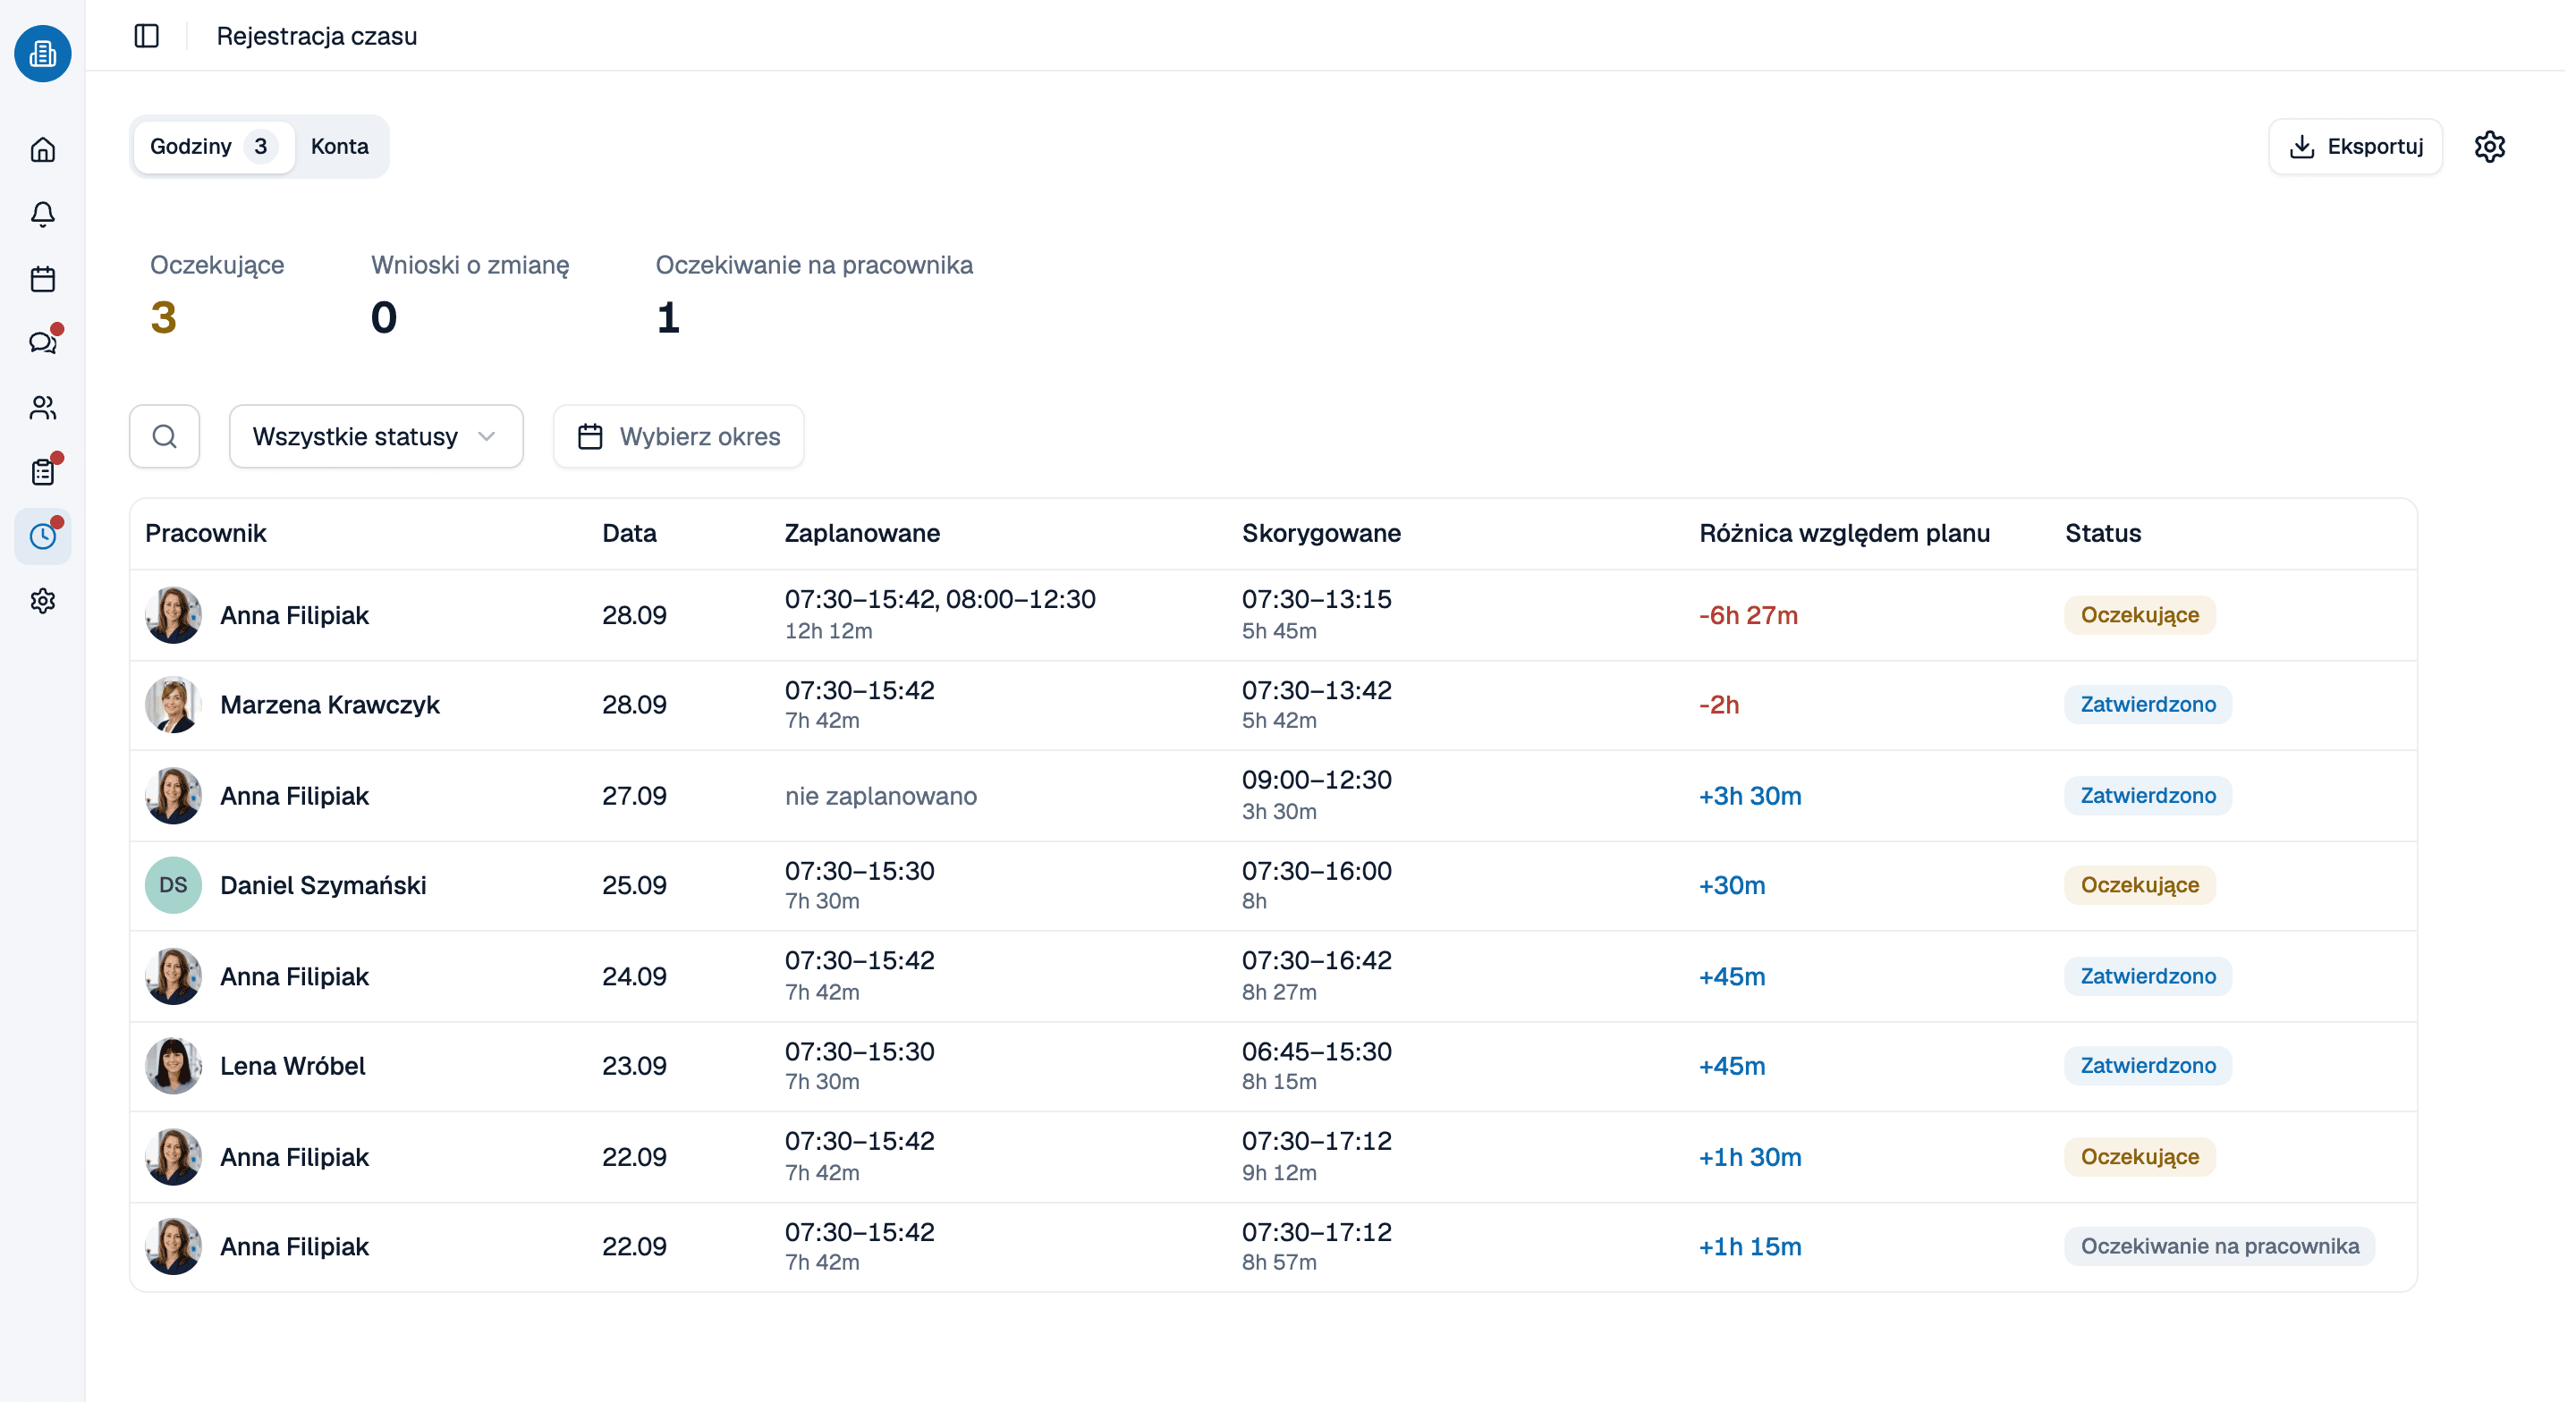
Task: Select the time tracking clock icon
Action: [x=42, y=537]
